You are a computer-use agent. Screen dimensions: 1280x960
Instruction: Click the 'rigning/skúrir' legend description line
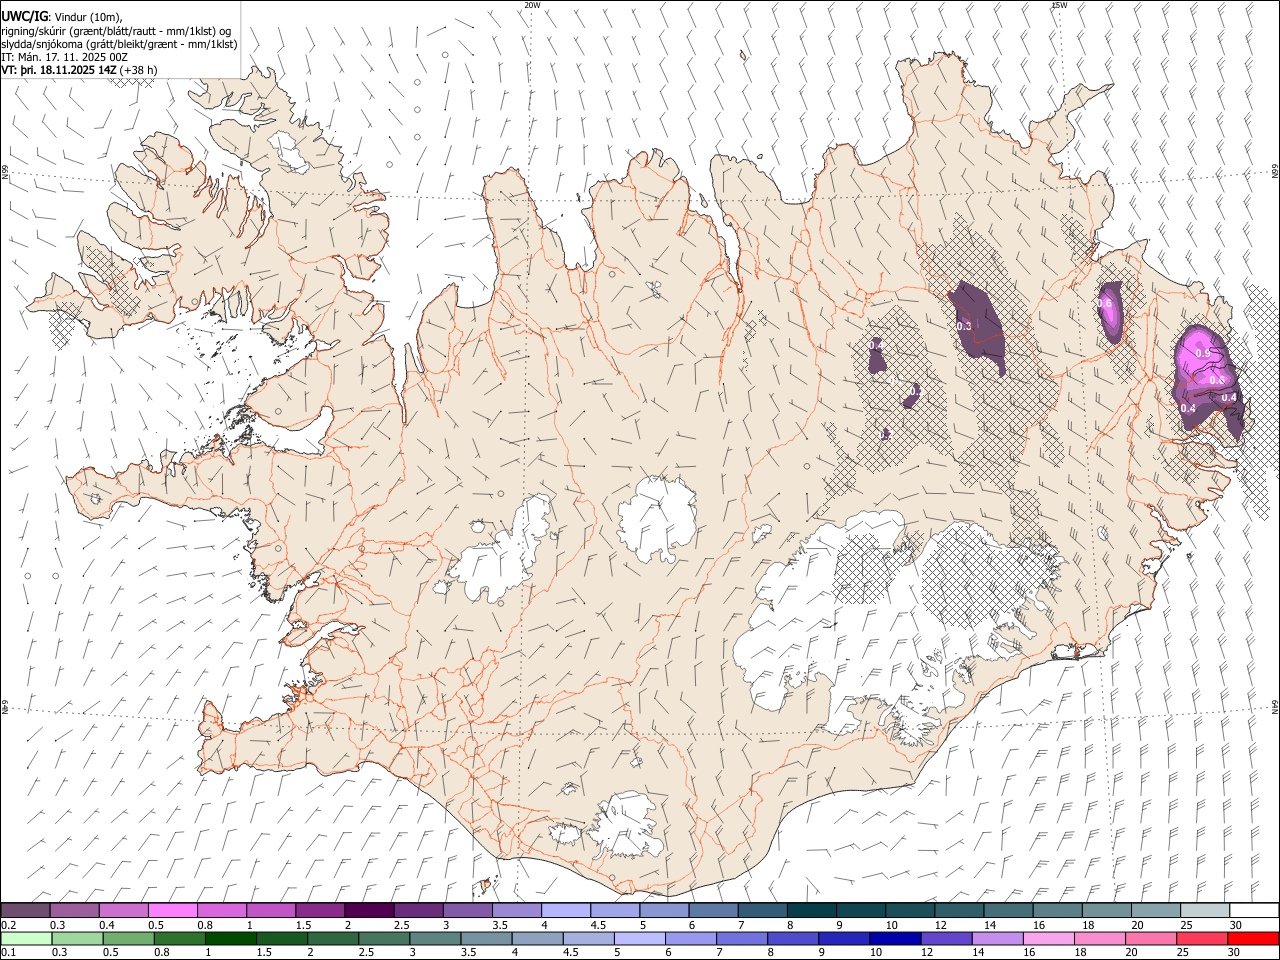tap(116, 30)
